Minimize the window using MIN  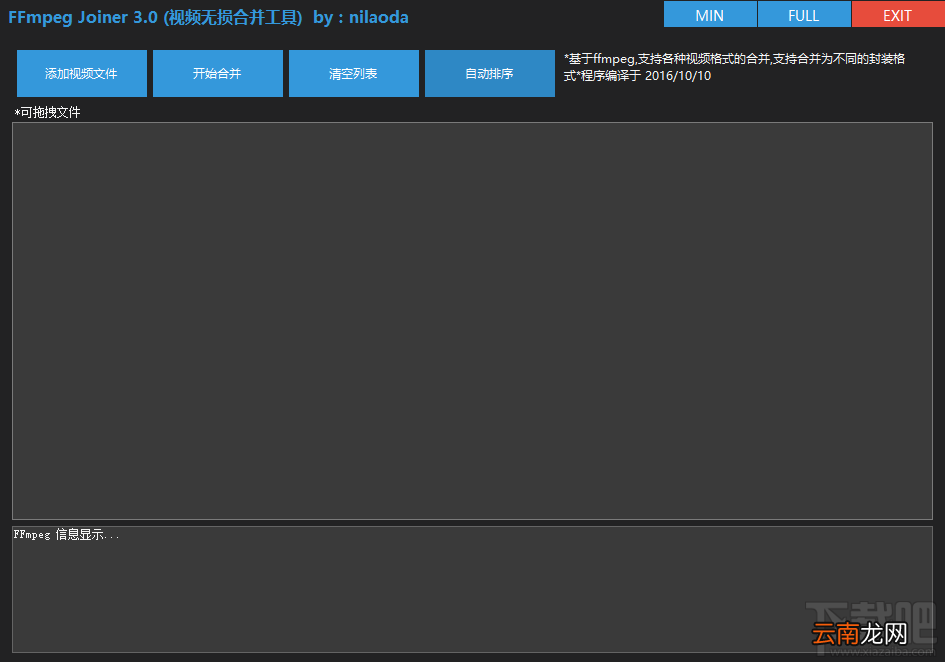point(710,14)
